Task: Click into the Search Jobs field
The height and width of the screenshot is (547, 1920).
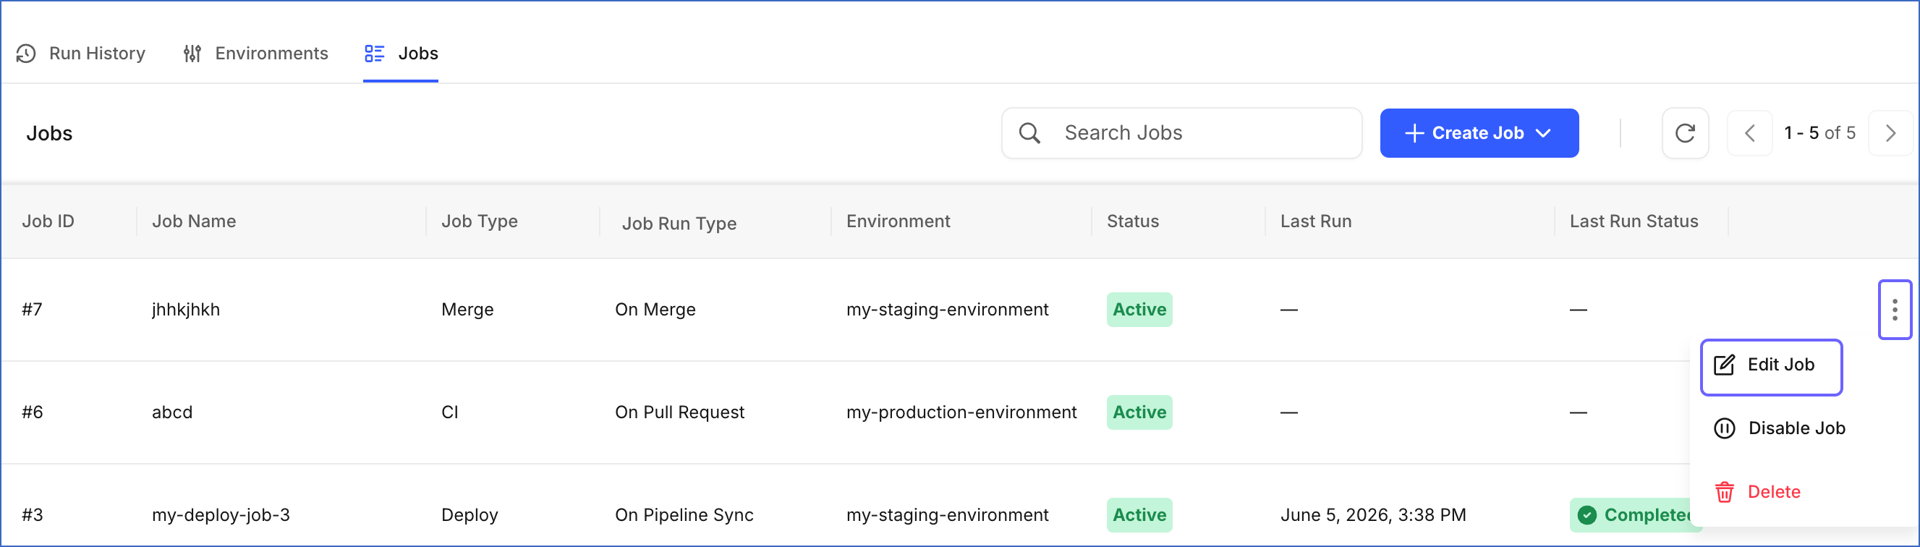Action: pyautogui.click(x=1182, y=133)
